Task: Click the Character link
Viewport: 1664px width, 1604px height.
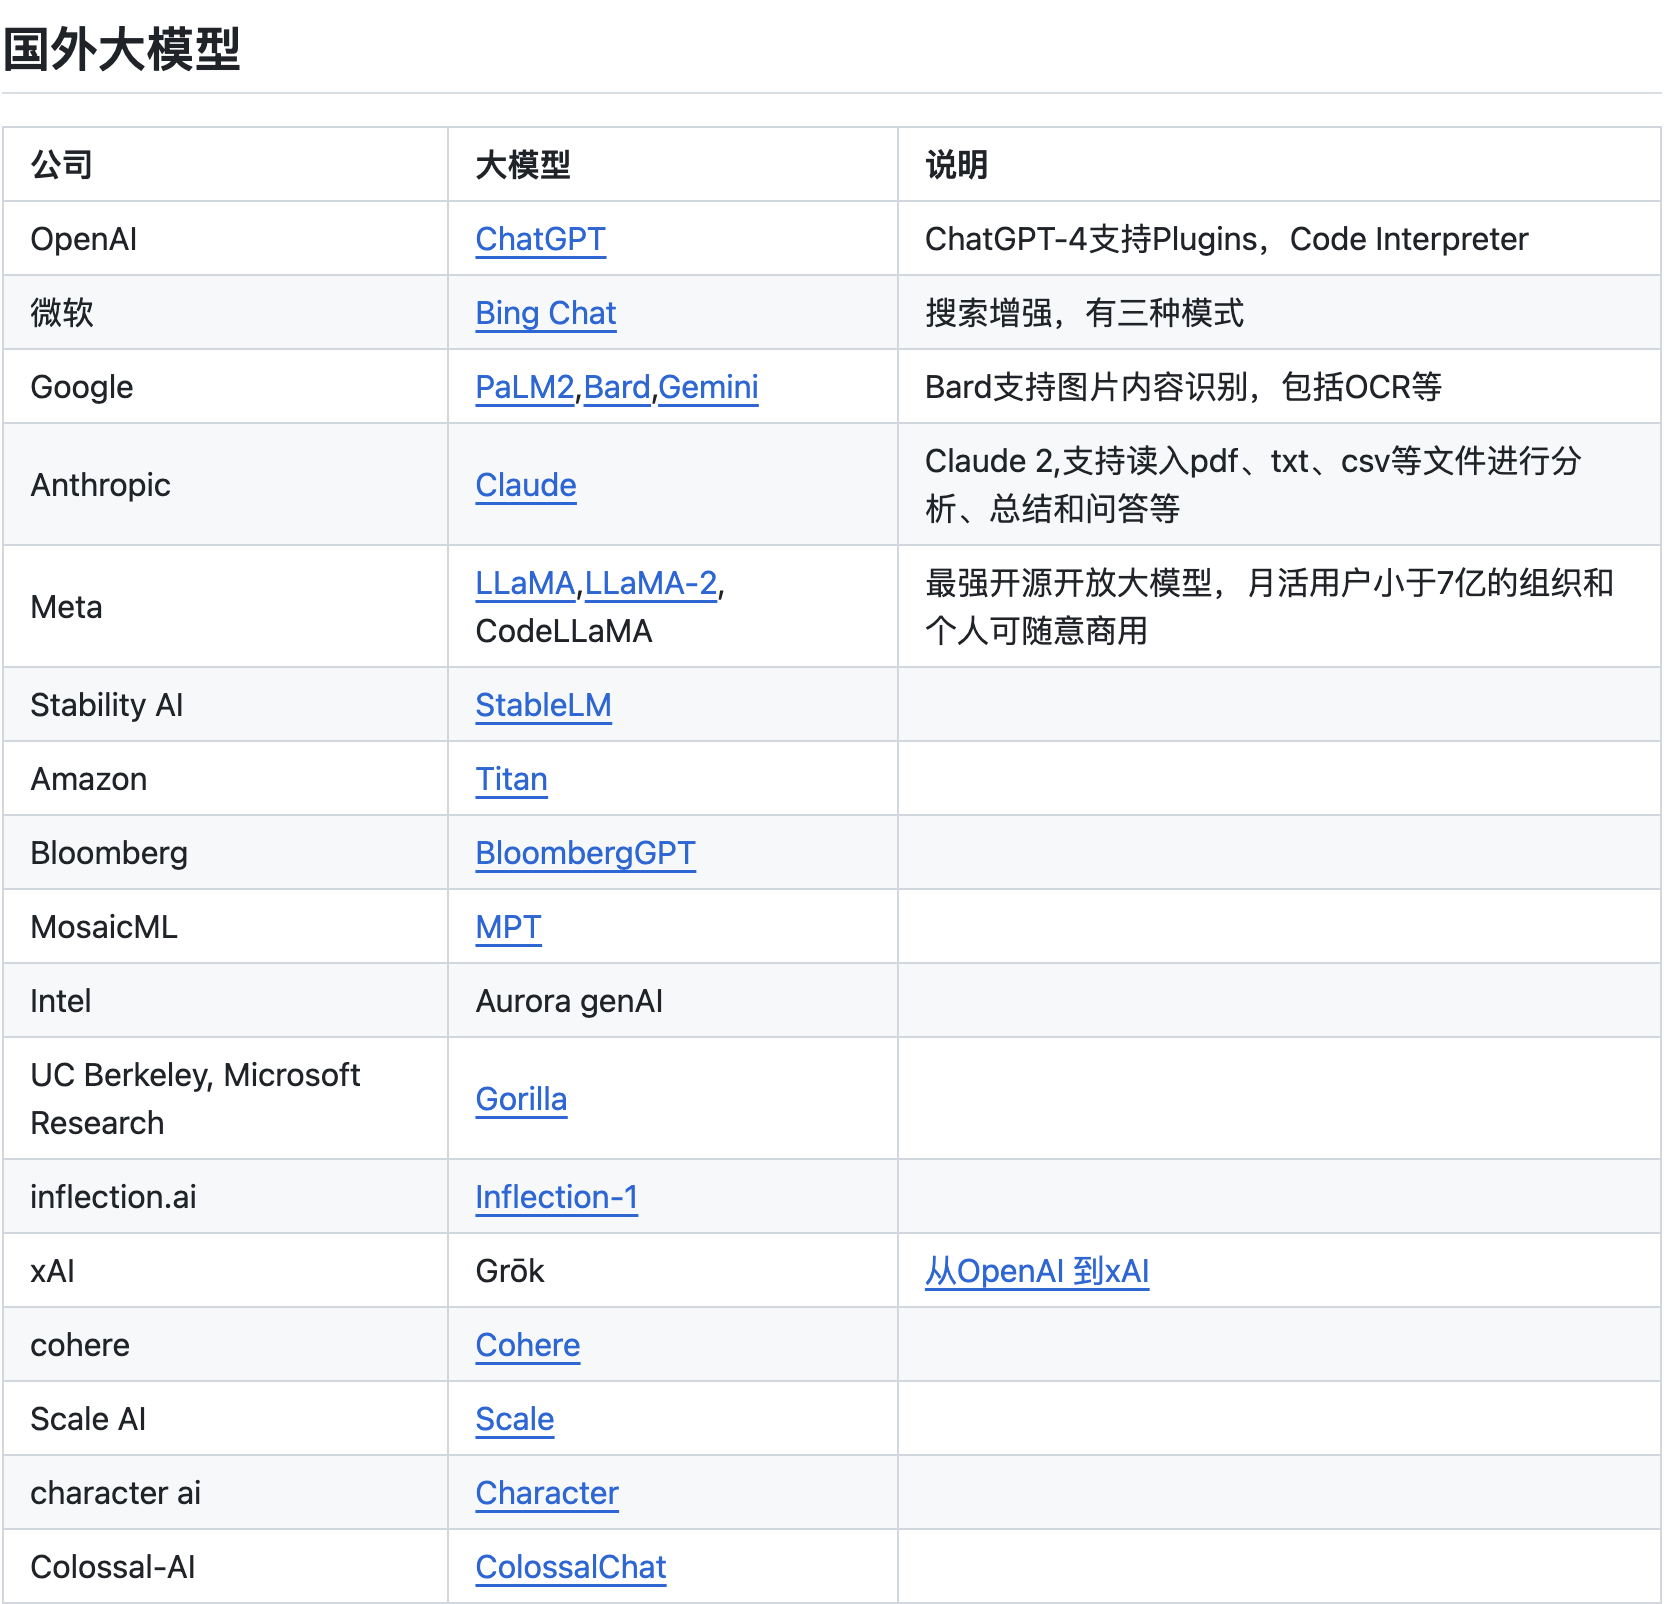Action: (x=547, y=1493)
